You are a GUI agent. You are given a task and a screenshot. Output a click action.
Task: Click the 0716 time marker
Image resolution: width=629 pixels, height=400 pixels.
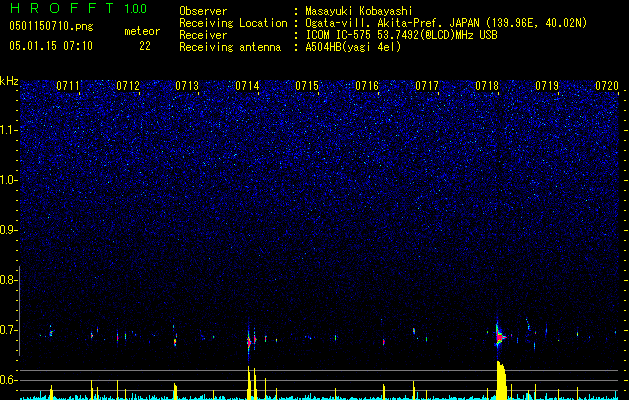(x=367, y=86)
